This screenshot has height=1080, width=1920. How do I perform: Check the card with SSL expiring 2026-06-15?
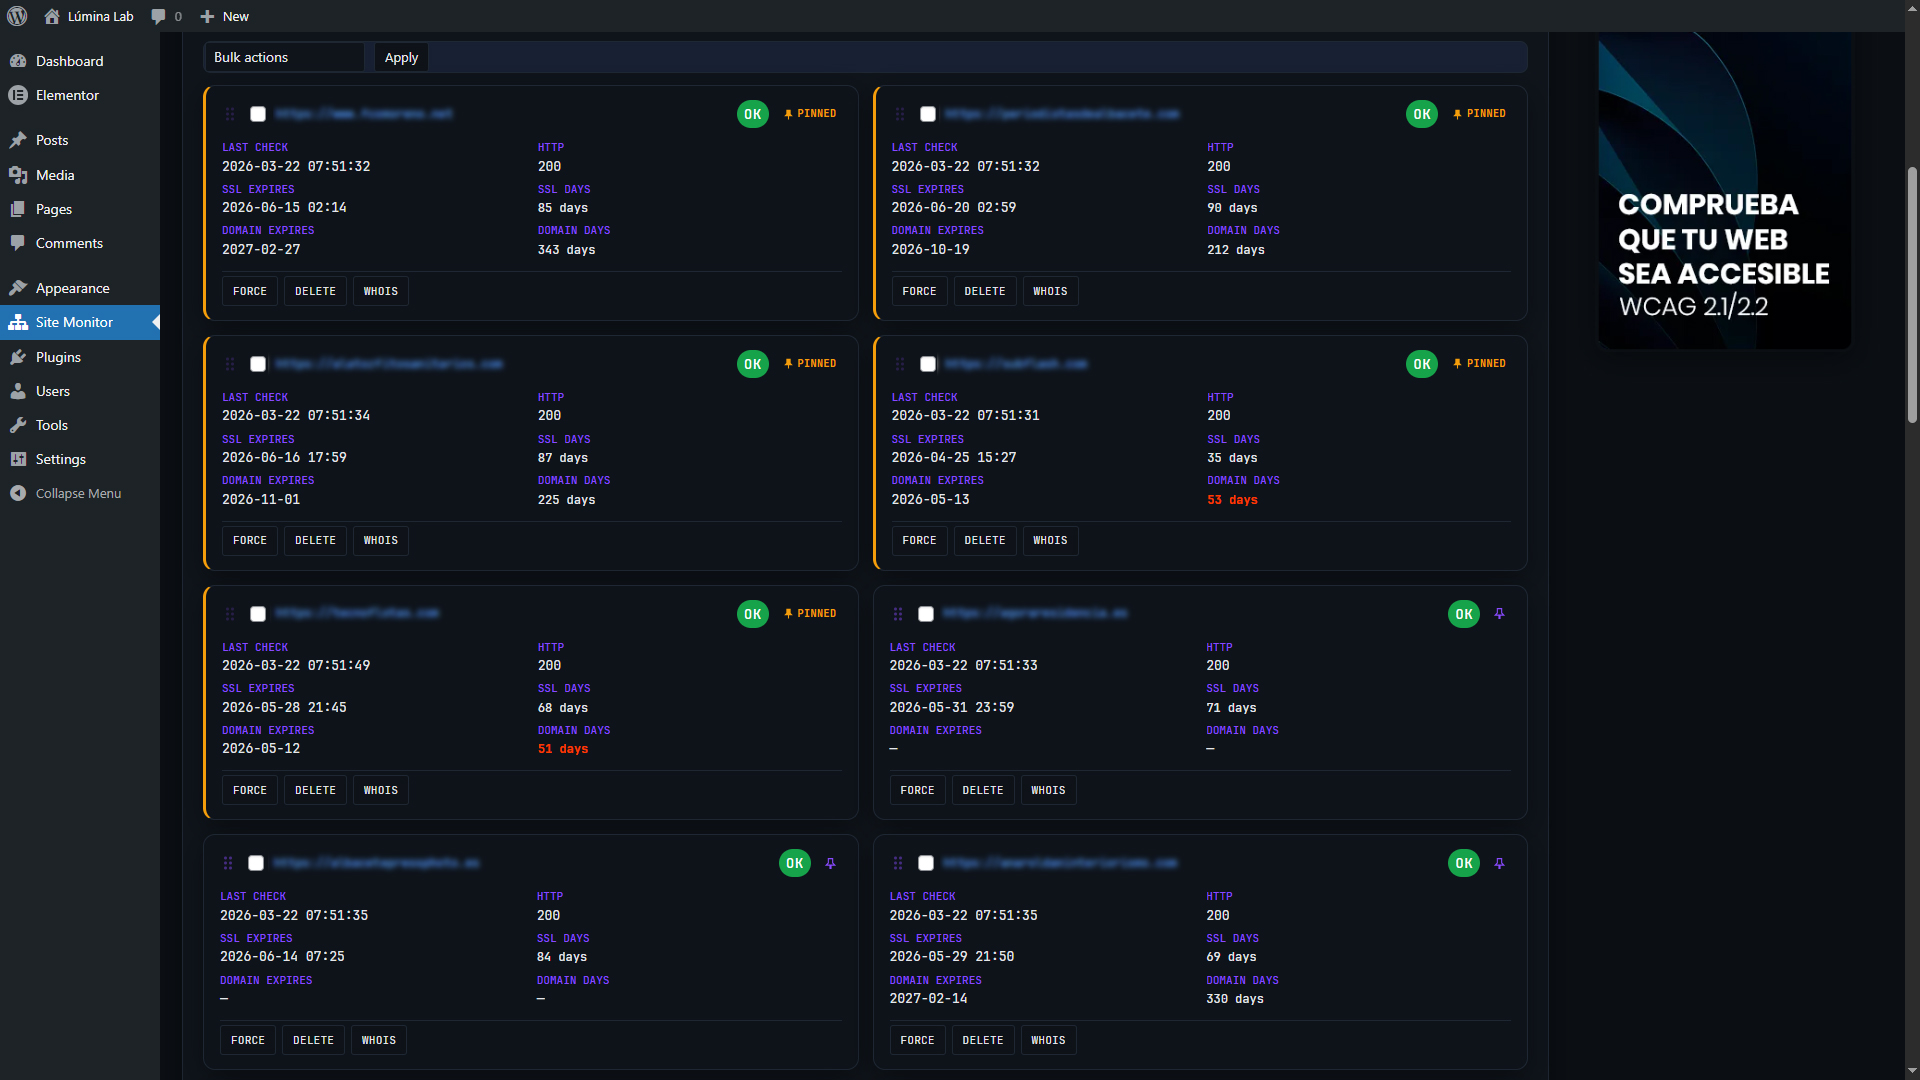(258, 114)
